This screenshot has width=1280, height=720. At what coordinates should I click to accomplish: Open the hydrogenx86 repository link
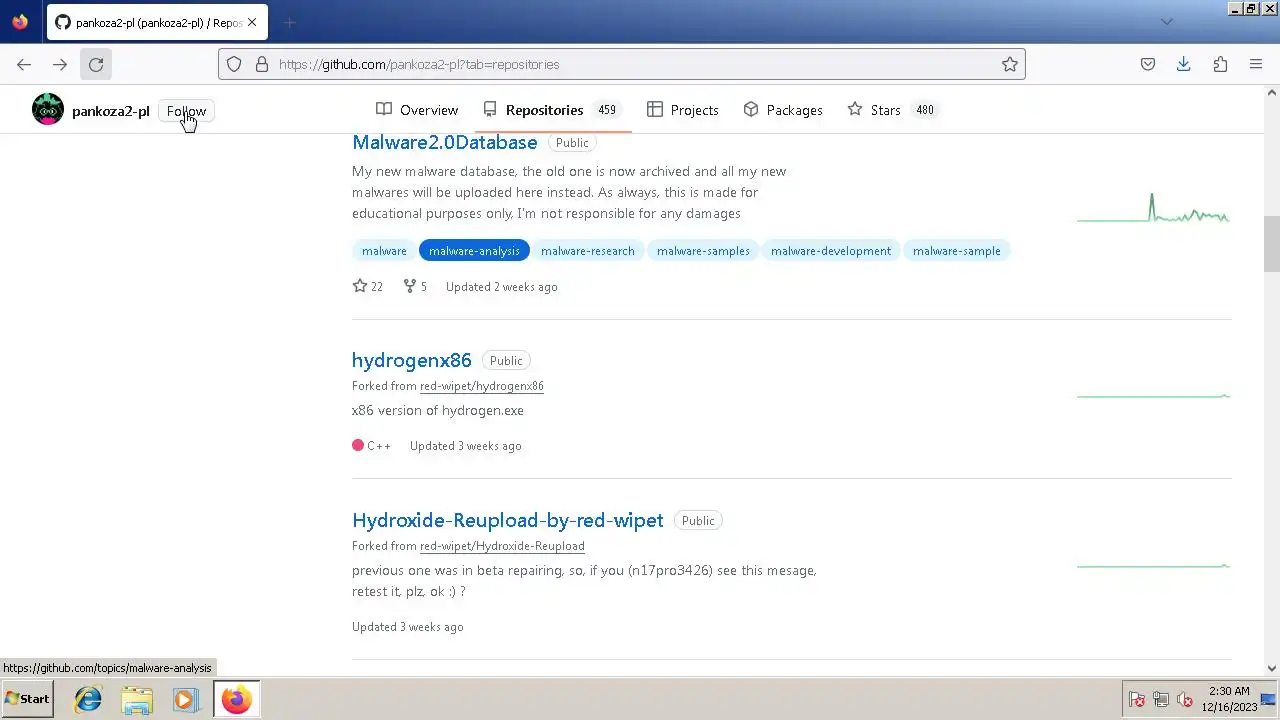tap(412, 360)
